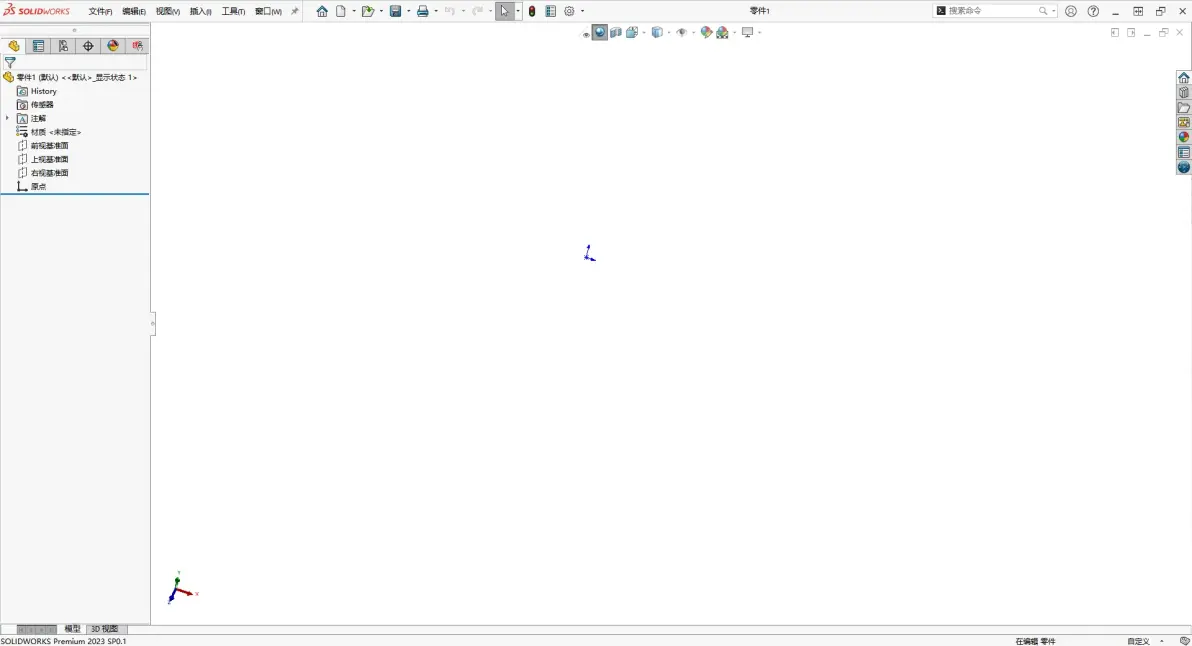Open the ConfigurationManager panel tab
This screenshot has height=646, width=1192.
[63, 46]
